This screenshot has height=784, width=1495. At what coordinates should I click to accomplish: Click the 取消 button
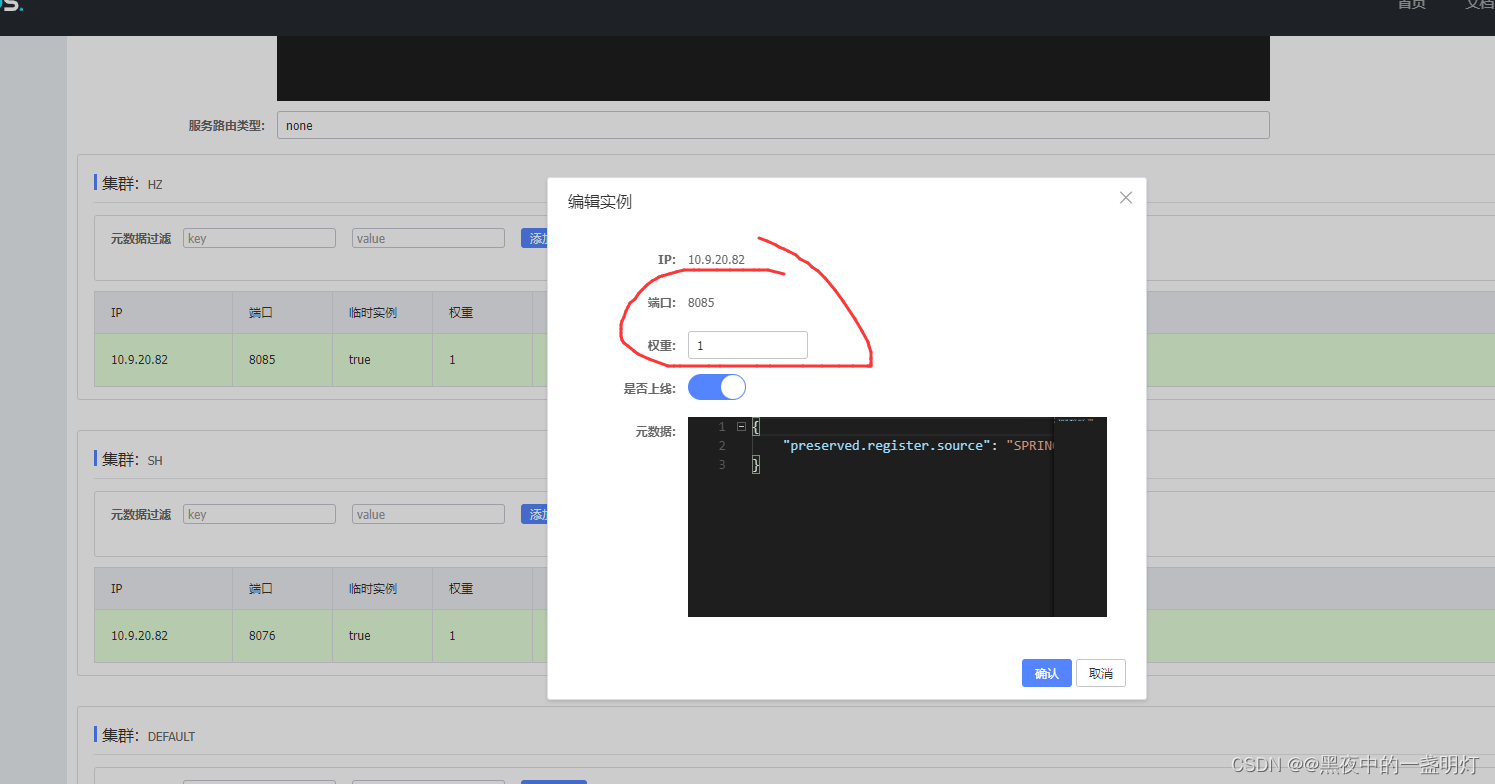pos(1101,673)
